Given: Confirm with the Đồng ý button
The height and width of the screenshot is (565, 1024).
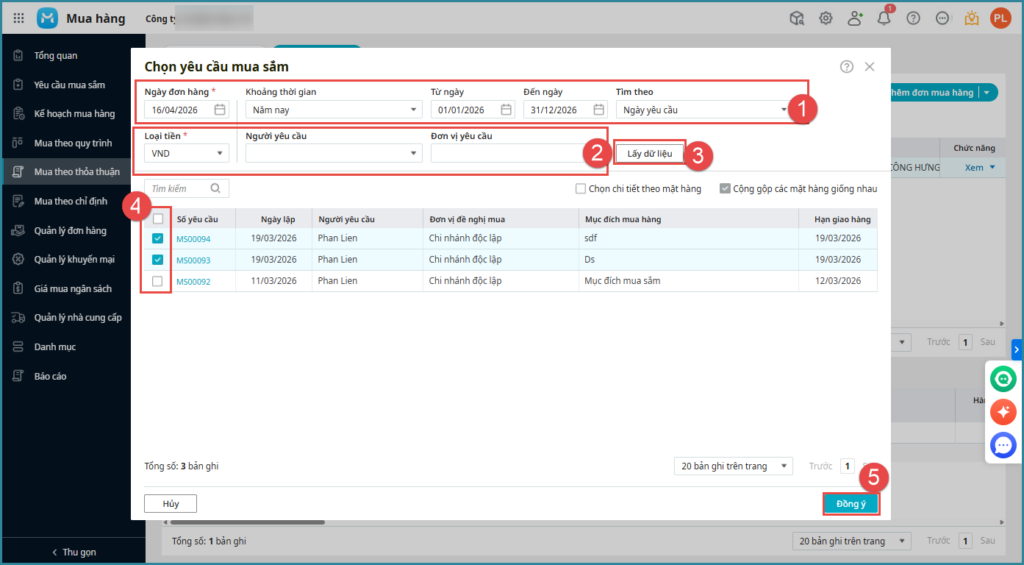Looking at the screenshot, I should (x=851, y=504).
